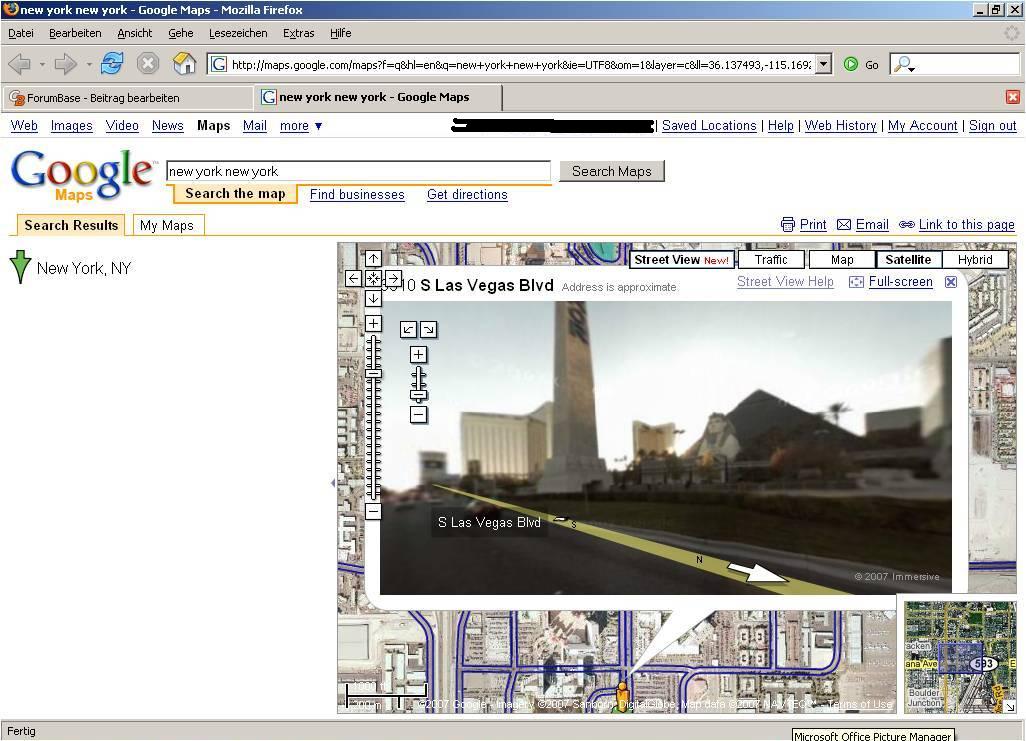Click the Google Maps search input field
Screen dimensions: 1026x741
click(x=359, y=172)
